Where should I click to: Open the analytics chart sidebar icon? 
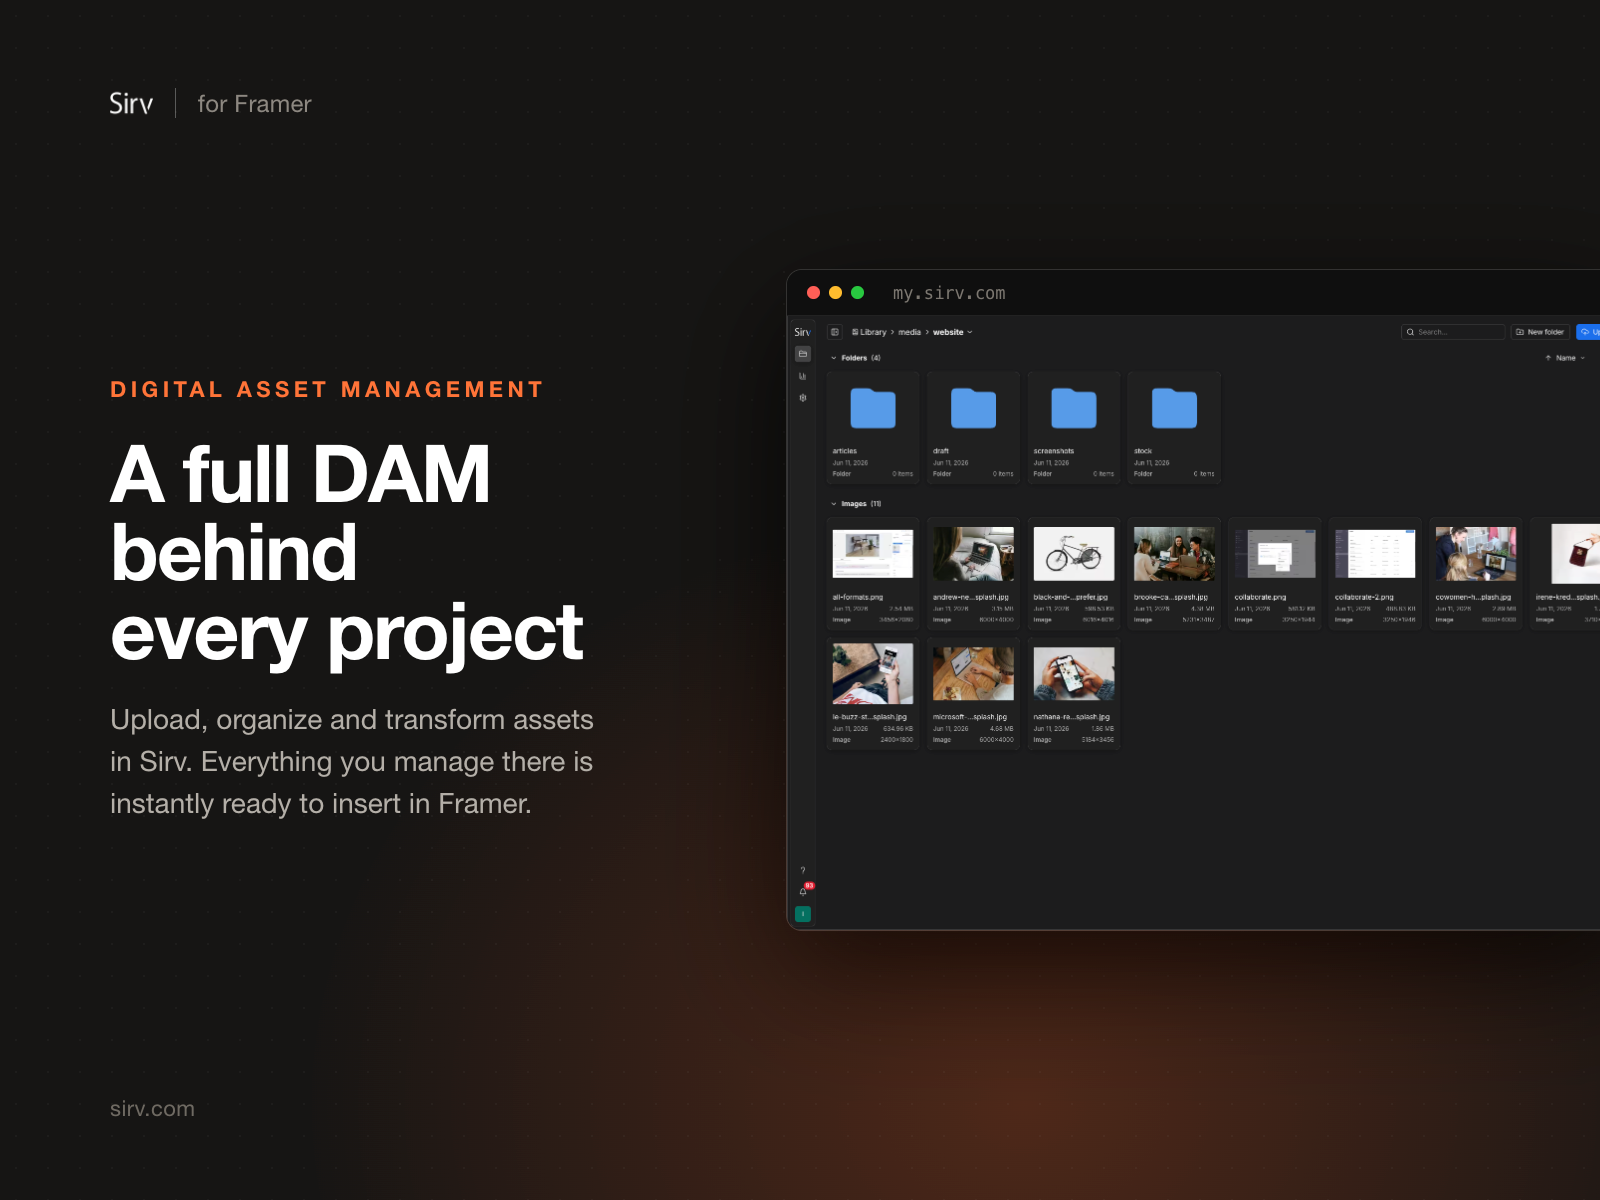coord(802,376)
